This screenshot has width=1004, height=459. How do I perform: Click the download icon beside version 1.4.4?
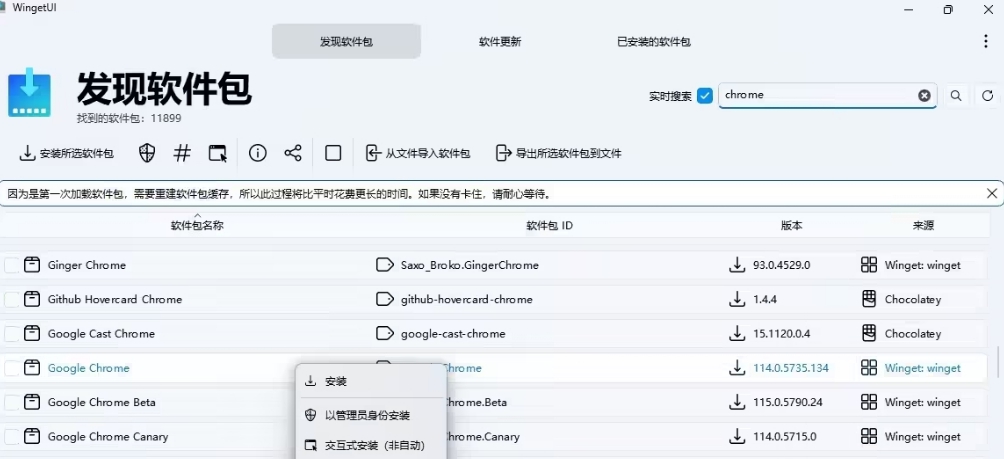[737, 299]
